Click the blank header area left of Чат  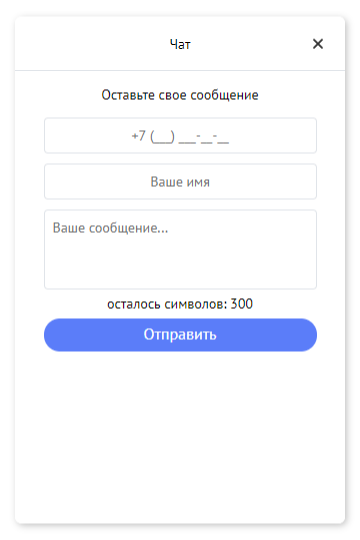click(91, 44)
